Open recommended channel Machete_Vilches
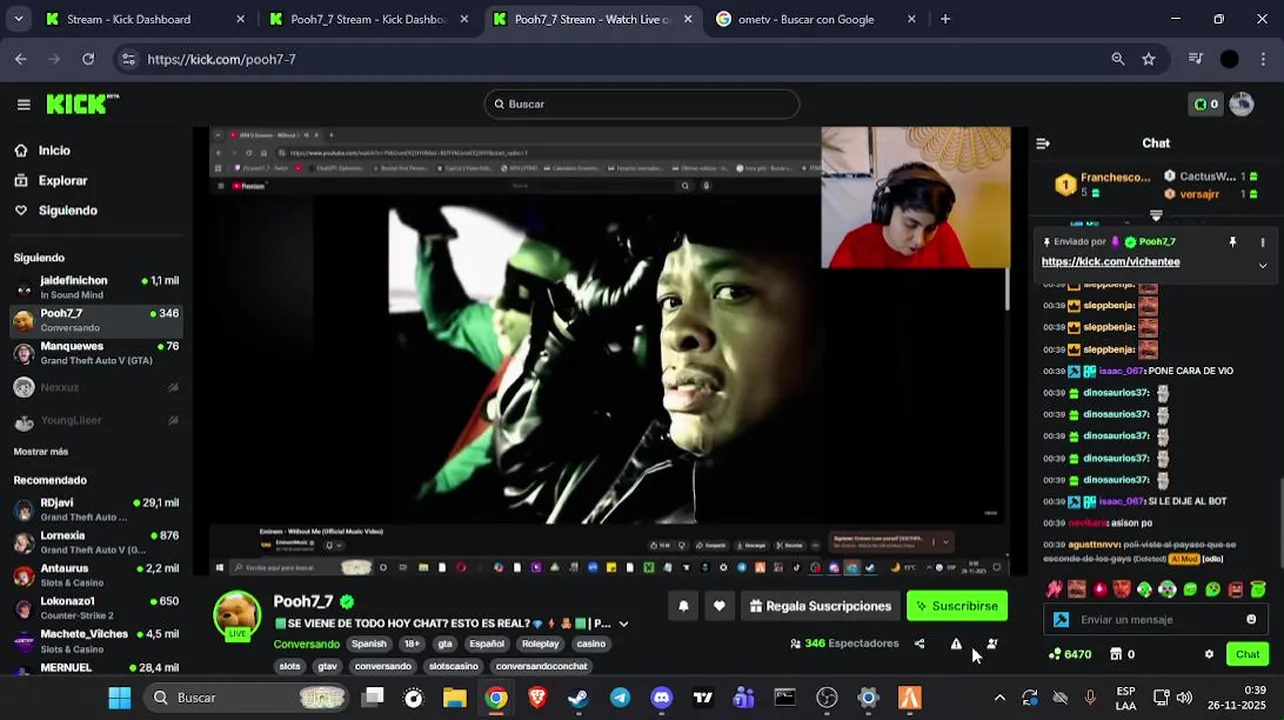The height and width of the screenshot is (720, 1284). pos(96,640)
